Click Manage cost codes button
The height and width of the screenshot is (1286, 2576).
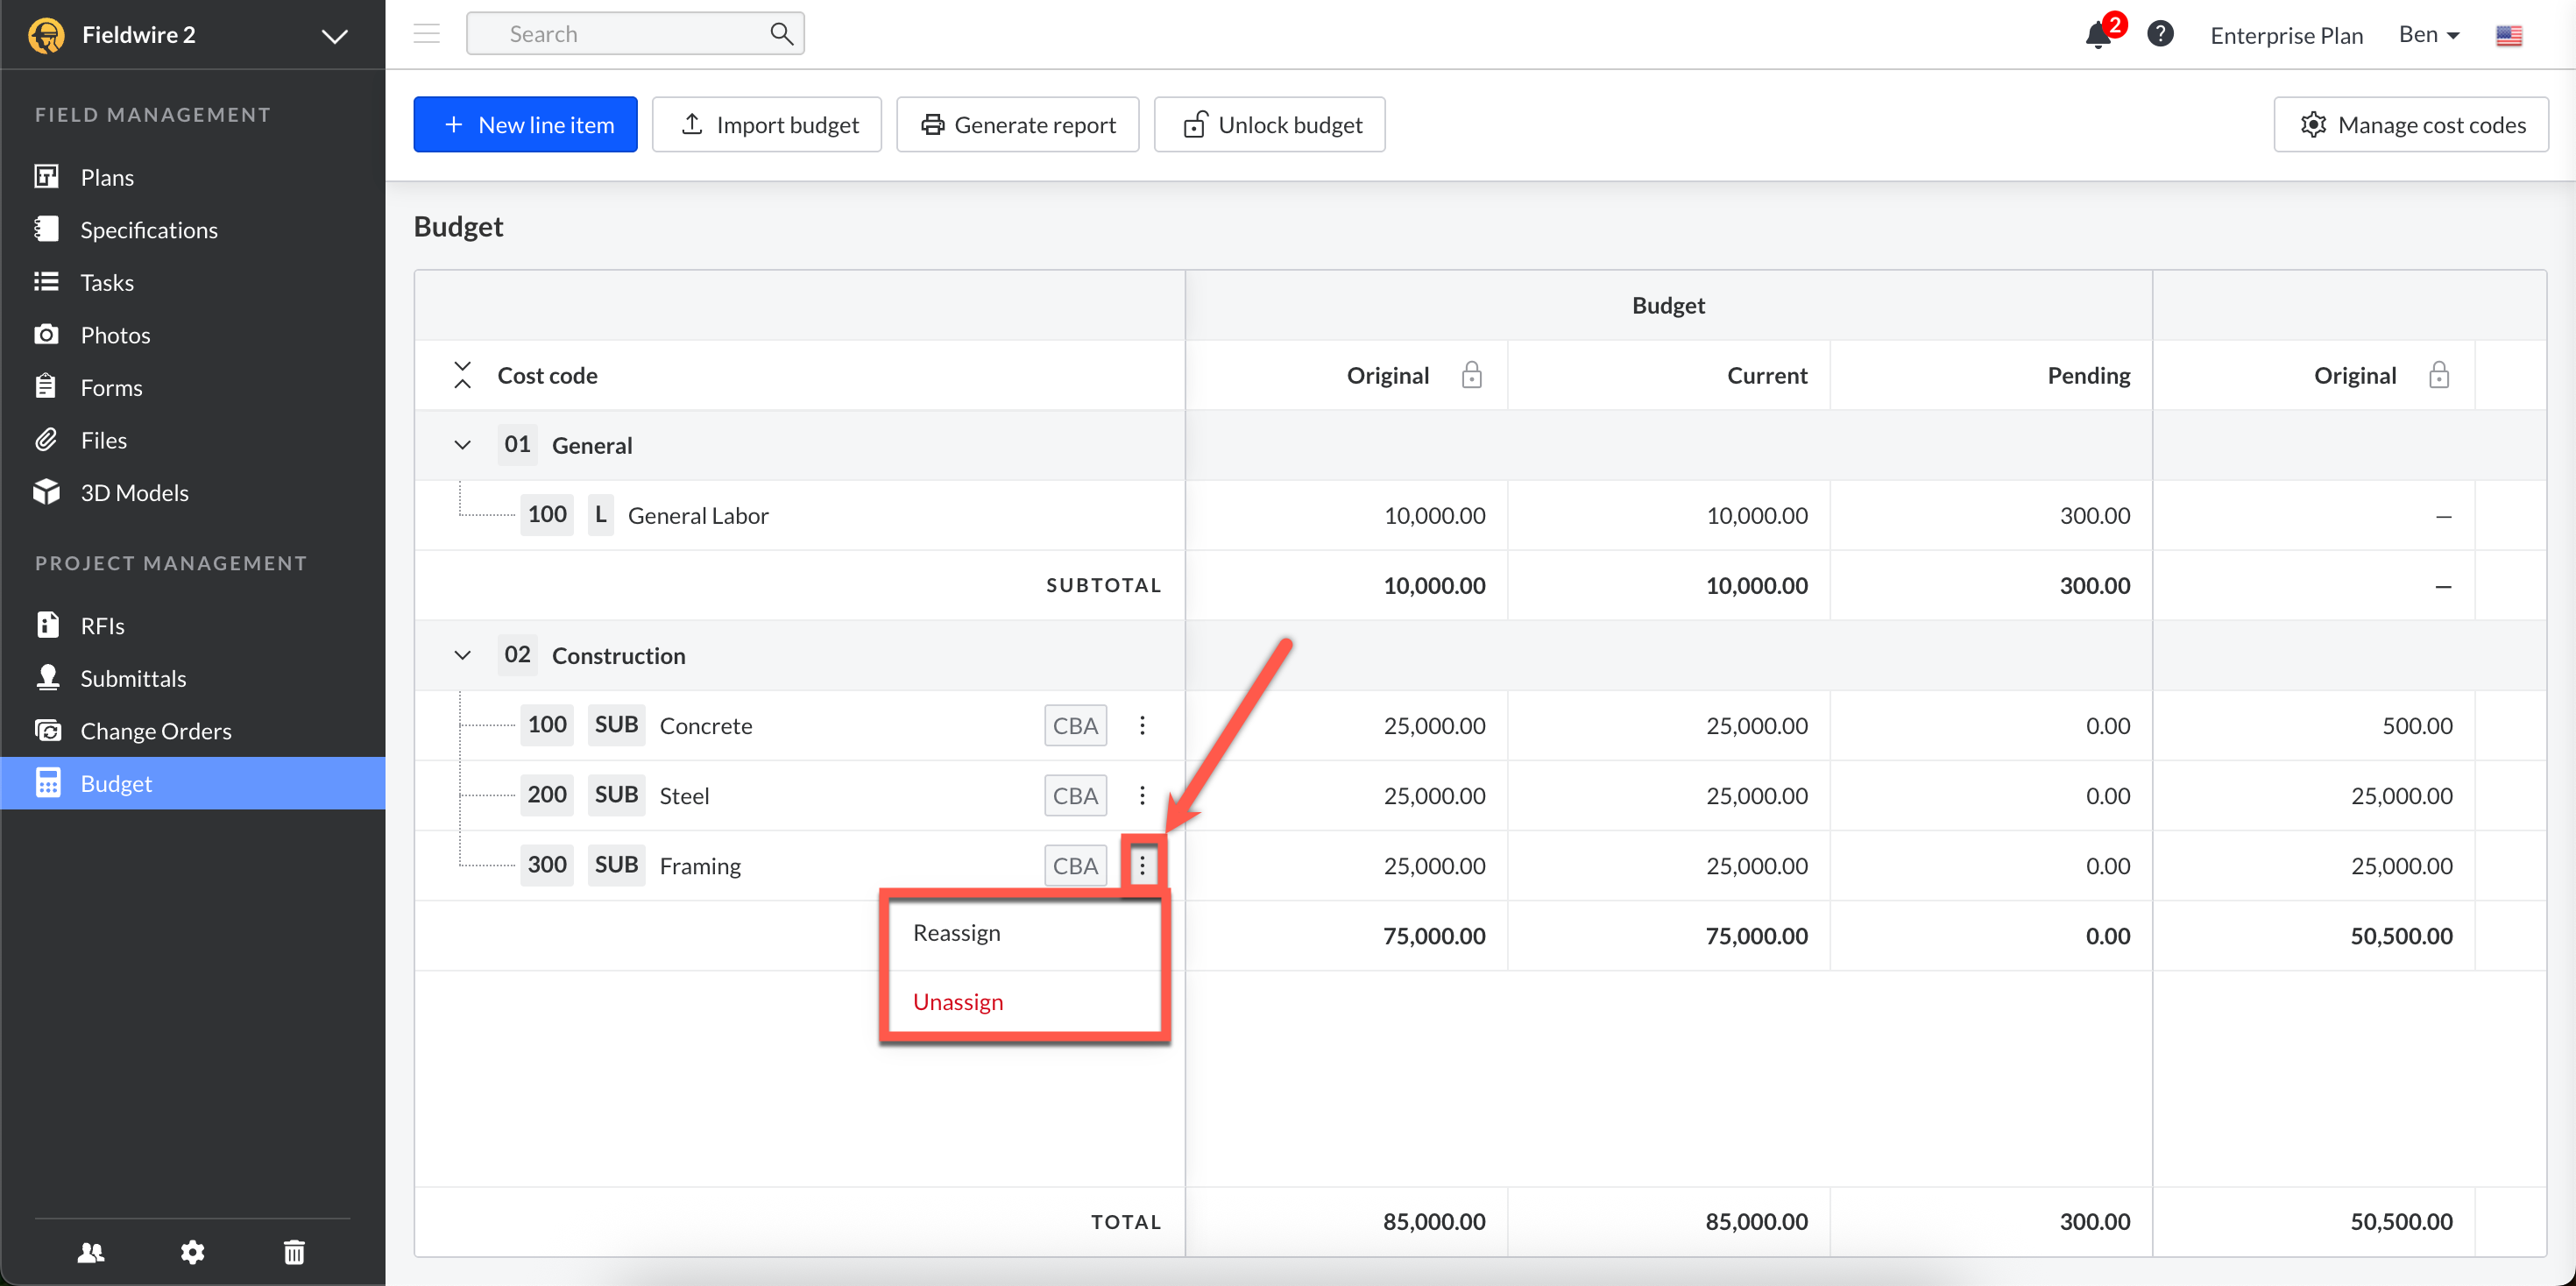2410,125
